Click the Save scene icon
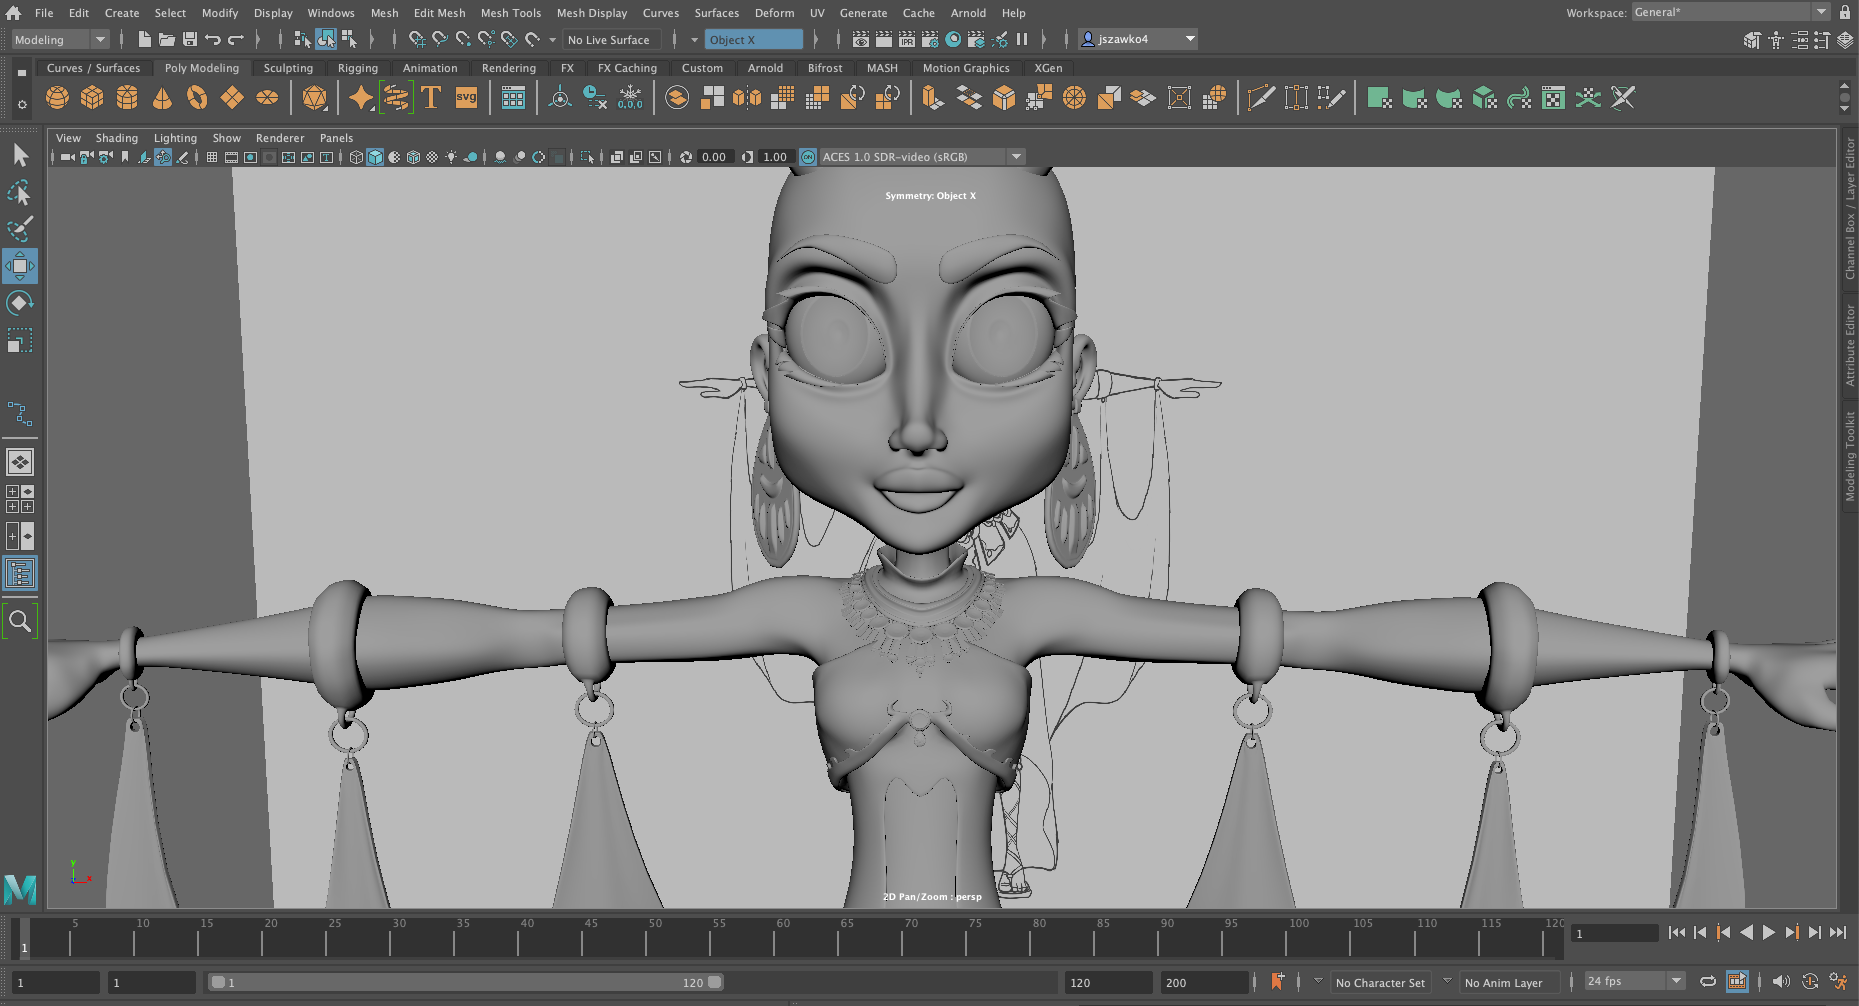1859x1006 pixels. [189, 40]
